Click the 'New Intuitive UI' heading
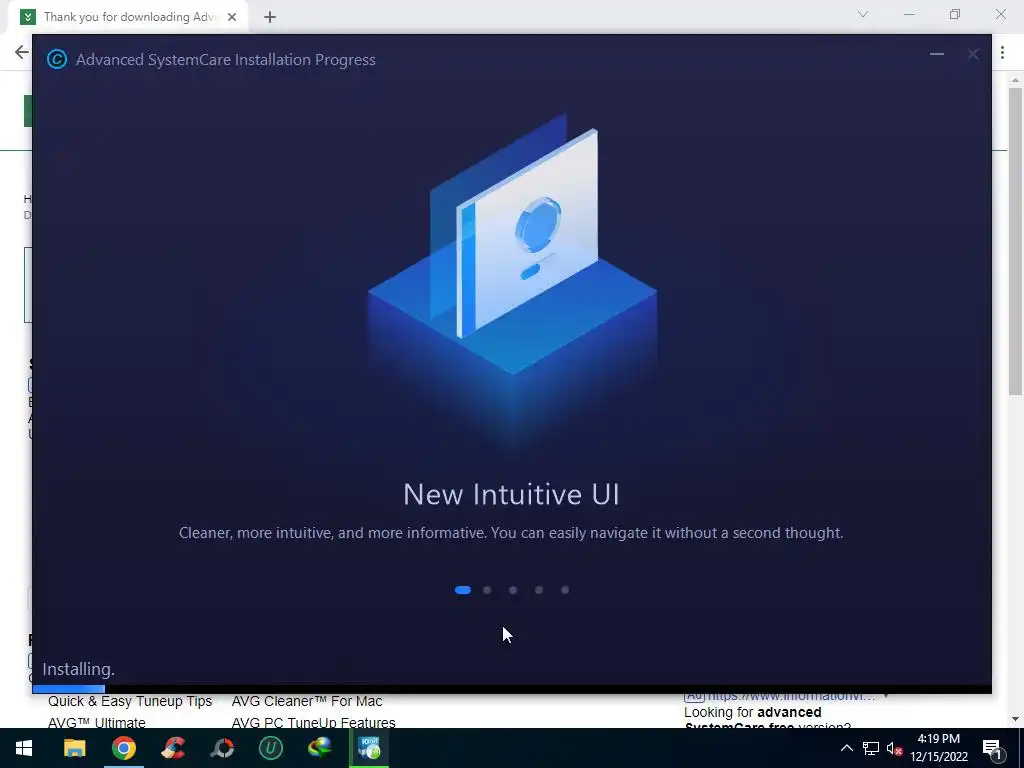Image resolution: width=1024 pixels, height=768 pixels. coord(511,494)
